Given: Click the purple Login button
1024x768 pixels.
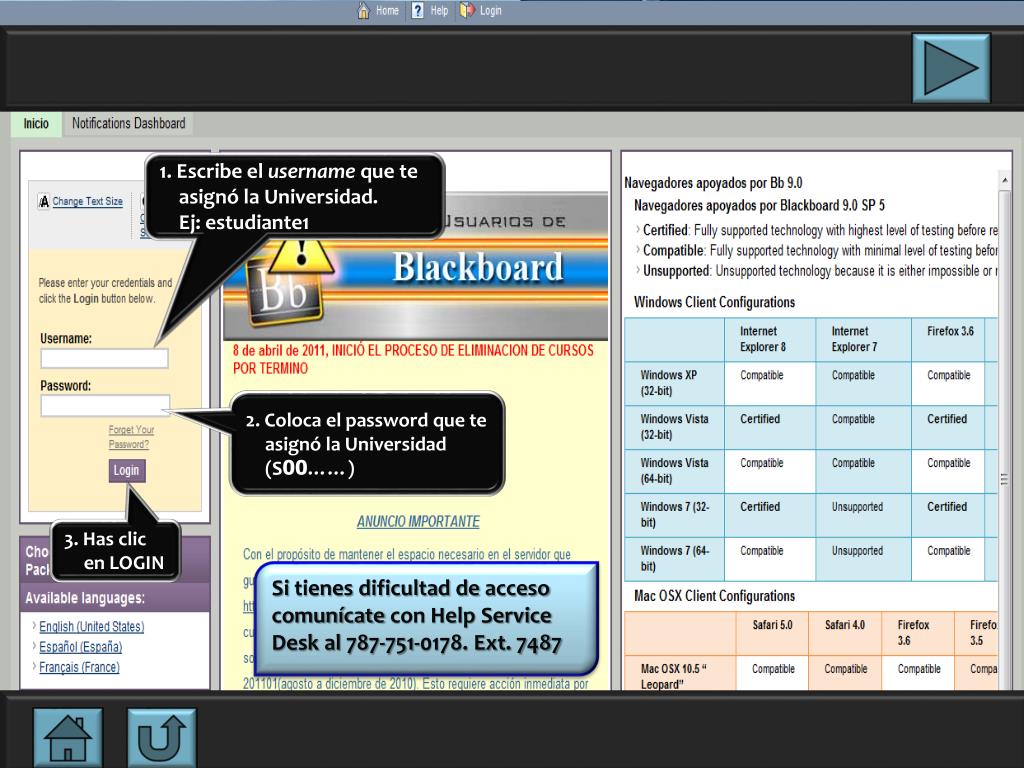Looking at the screenshot, I should click(x=127, y=470).
